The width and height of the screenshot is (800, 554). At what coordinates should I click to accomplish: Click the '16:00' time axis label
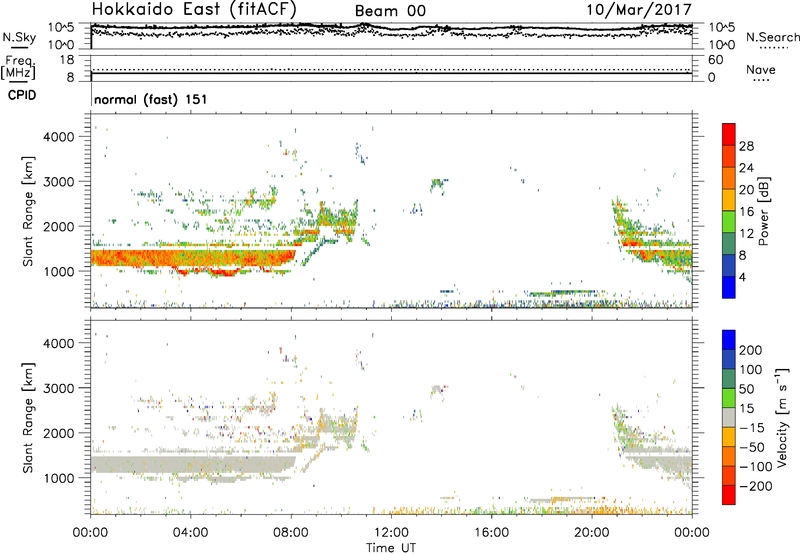pos(491,533)
